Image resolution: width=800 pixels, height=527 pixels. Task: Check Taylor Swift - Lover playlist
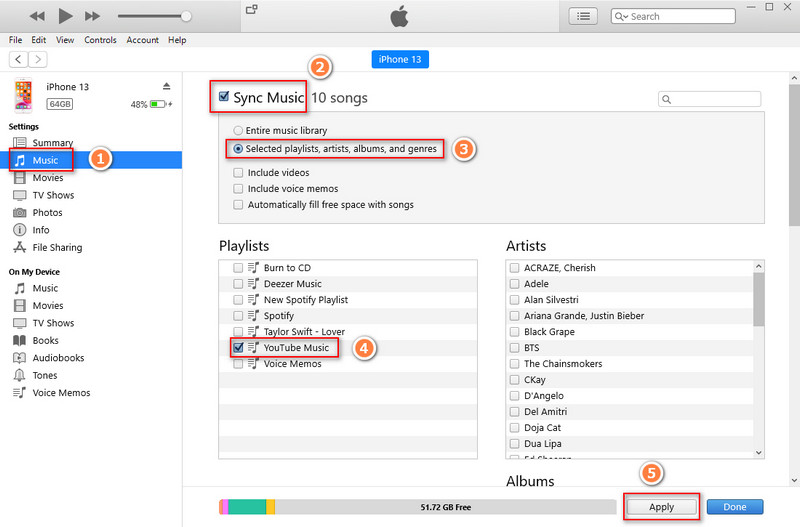click(x=238, y=332)
